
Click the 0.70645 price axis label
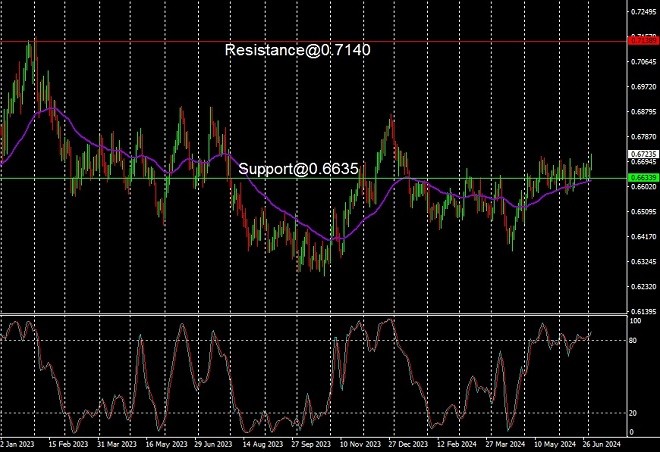coord(644,62)
